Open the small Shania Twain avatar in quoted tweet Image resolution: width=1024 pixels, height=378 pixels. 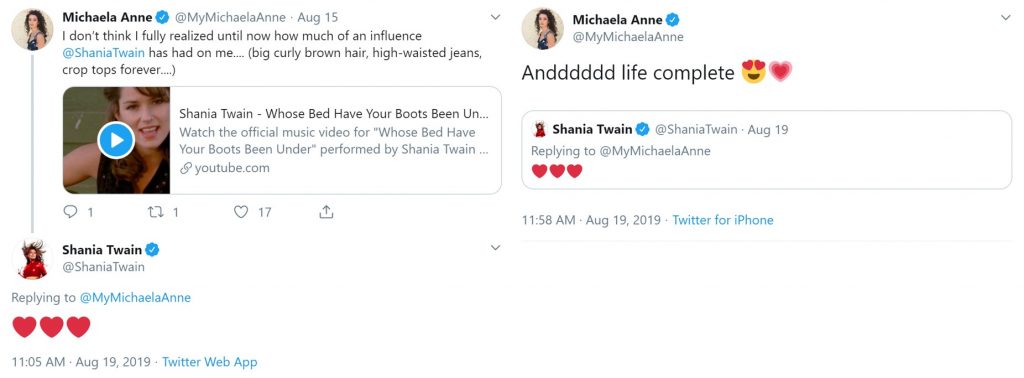click(539, 129)
